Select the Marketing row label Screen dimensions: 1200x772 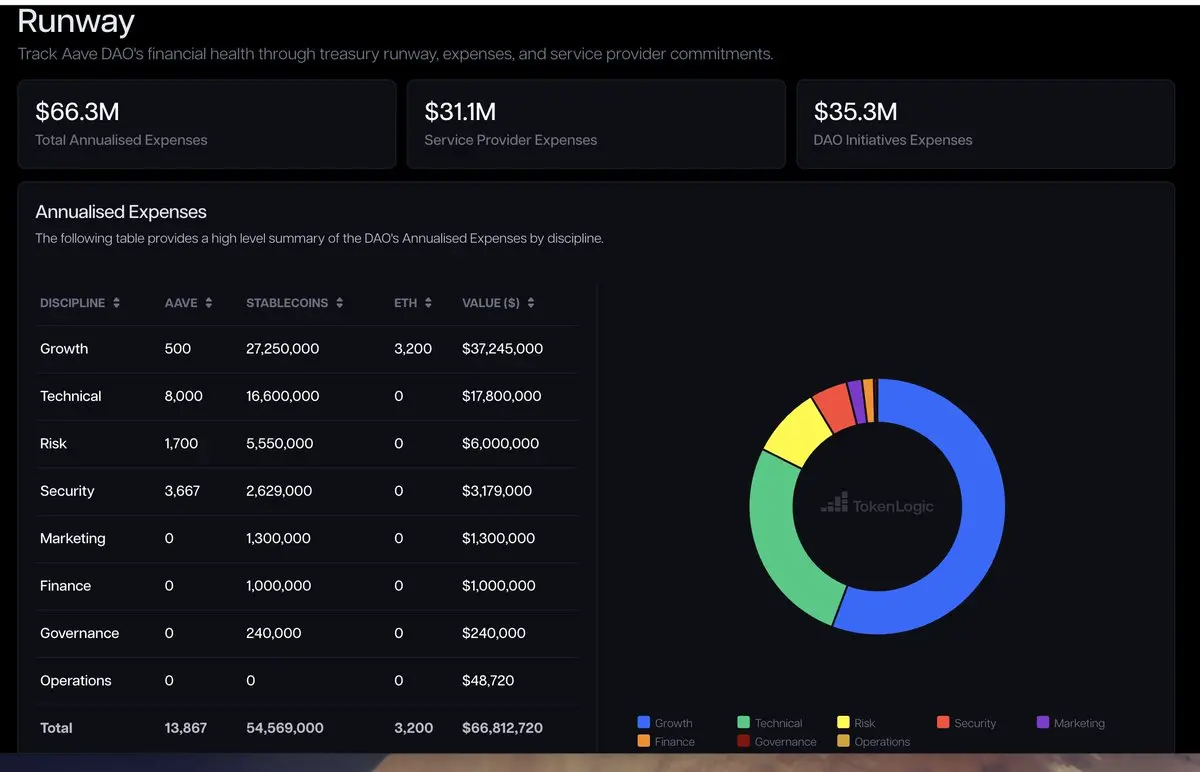pos(72,538)
